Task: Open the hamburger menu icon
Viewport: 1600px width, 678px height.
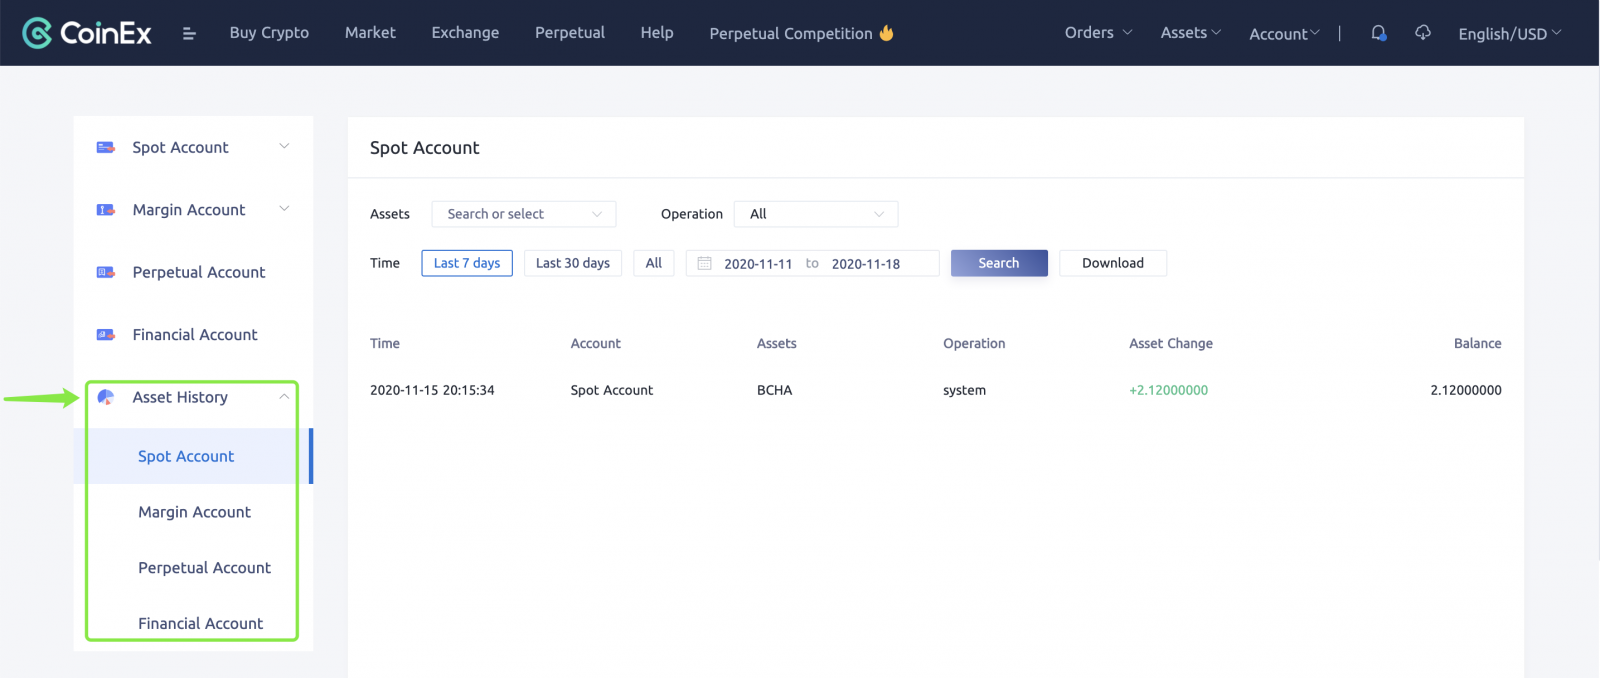Action: click(189, 33)
